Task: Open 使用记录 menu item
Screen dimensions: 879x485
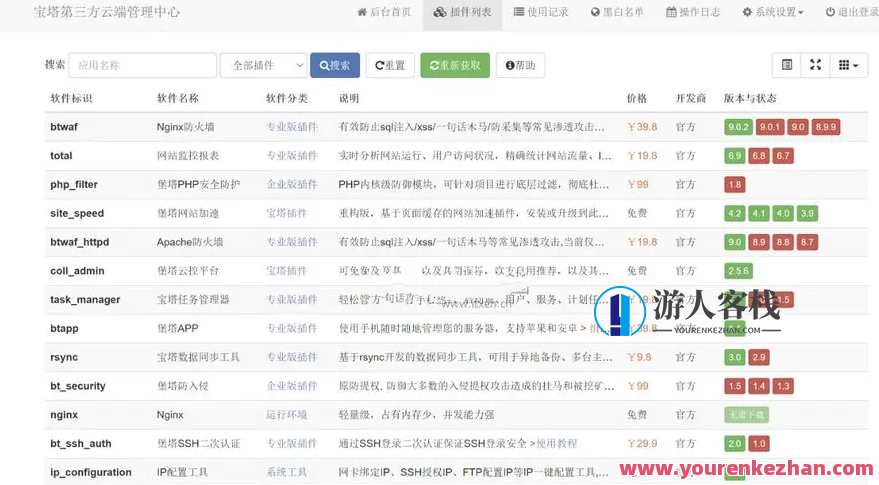Action: 541,12
